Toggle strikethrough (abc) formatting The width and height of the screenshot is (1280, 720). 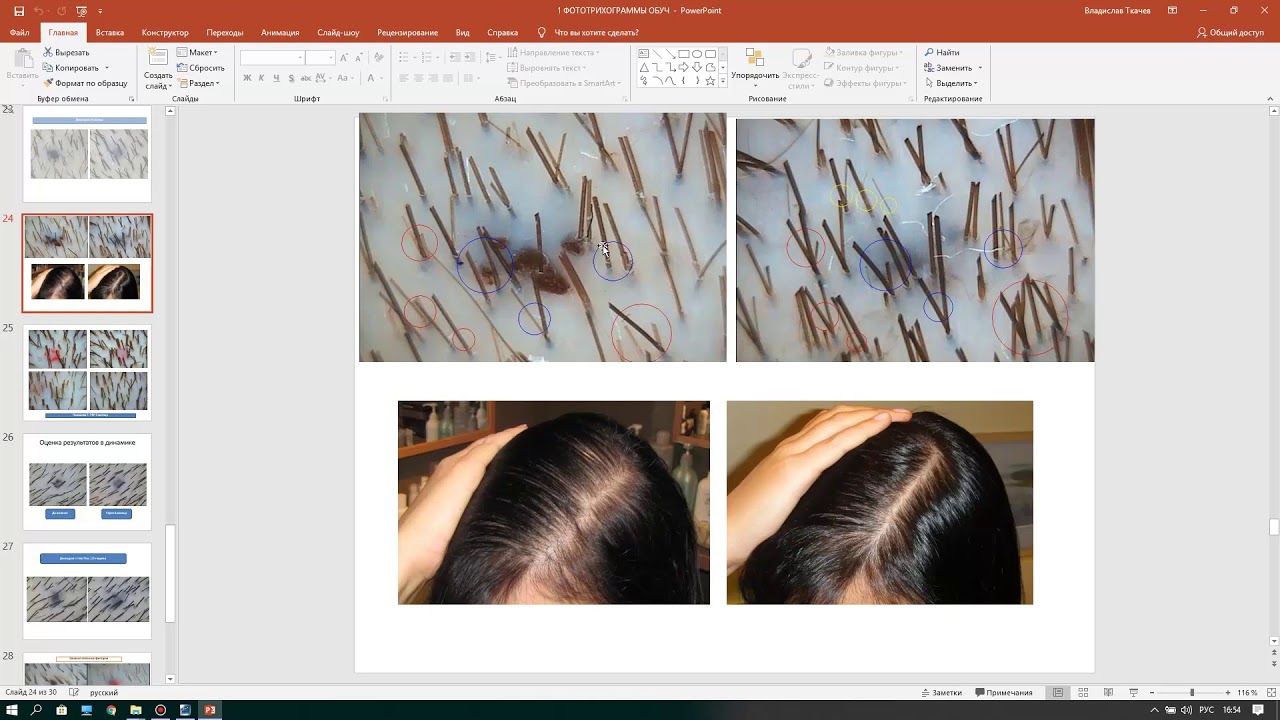(x=305, y=78)
